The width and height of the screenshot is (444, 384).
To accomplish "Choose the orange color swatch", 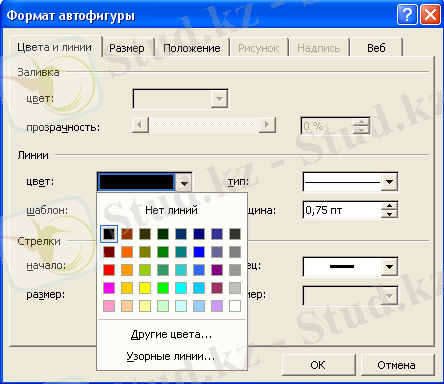I will [127, 252].
